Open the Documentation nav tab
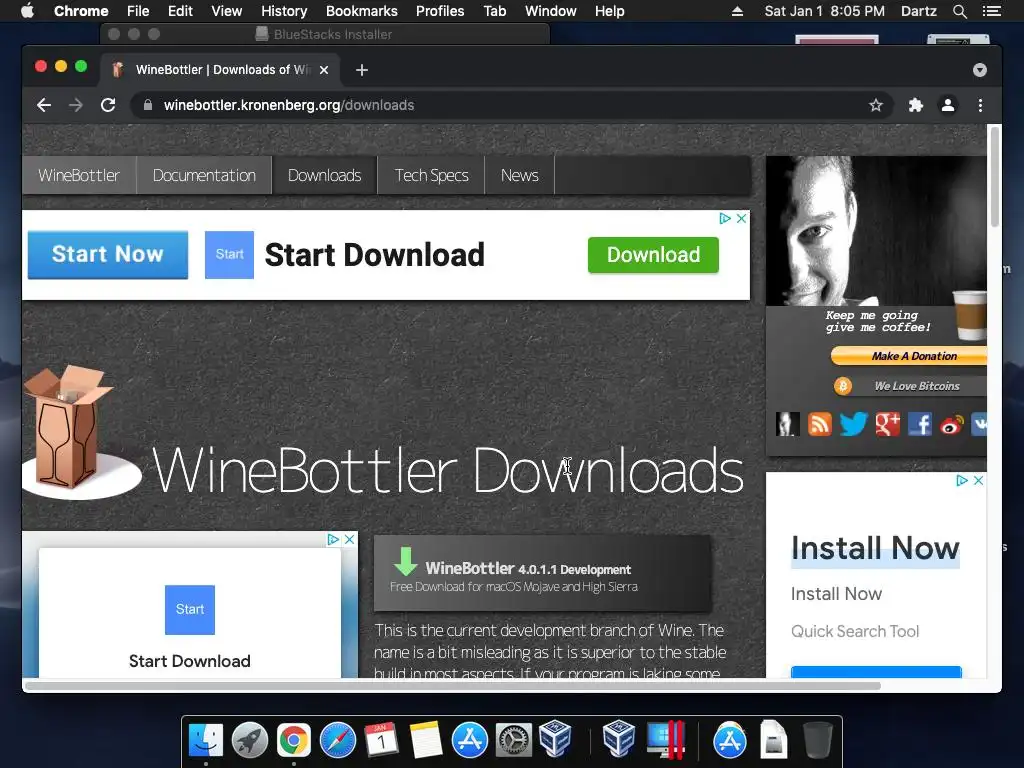The height and width of the screenshot is (768, 1024). click(204, 175)
